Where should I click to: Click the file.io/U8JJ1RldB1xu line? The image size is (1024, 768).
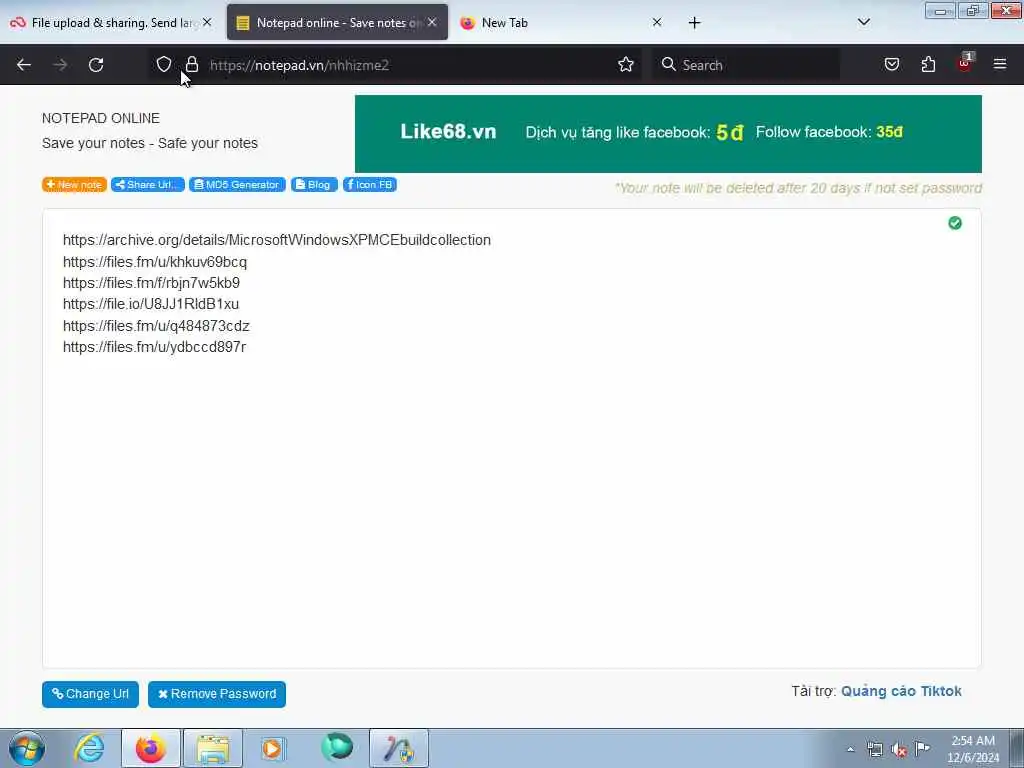pos(151,304)
